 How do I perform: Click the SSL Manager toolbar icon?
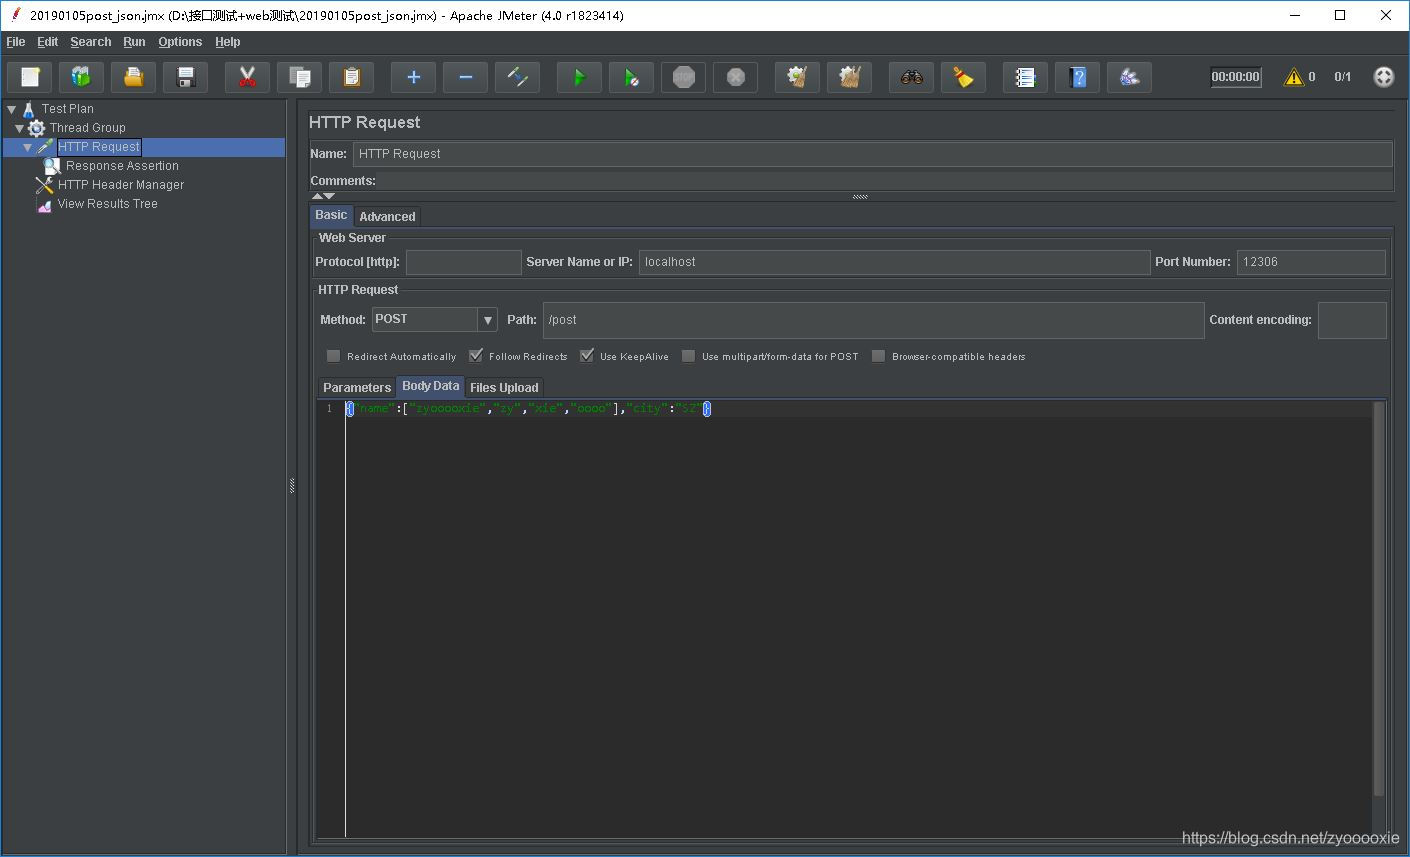click(x=1129, y=77)
